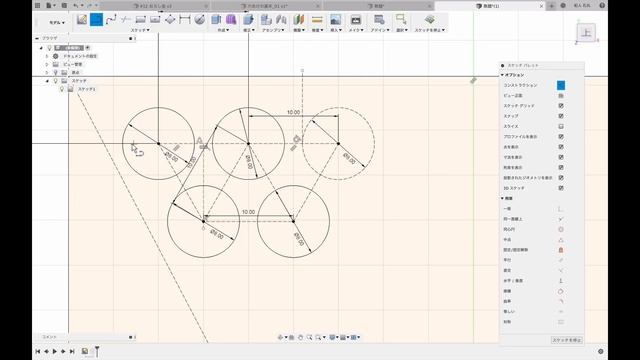The width and height of the screenshot is (640, 360).
Task: Toggle the Show Dimensions checkbox
Action: 561,157
